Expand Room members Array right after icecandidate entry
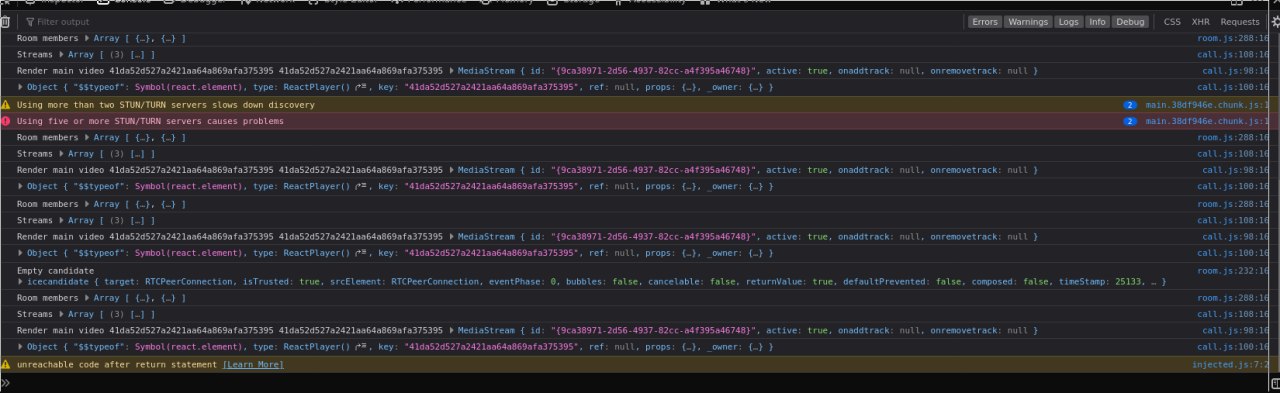The width and height of the screenshot is (1280, 393). 87,298
